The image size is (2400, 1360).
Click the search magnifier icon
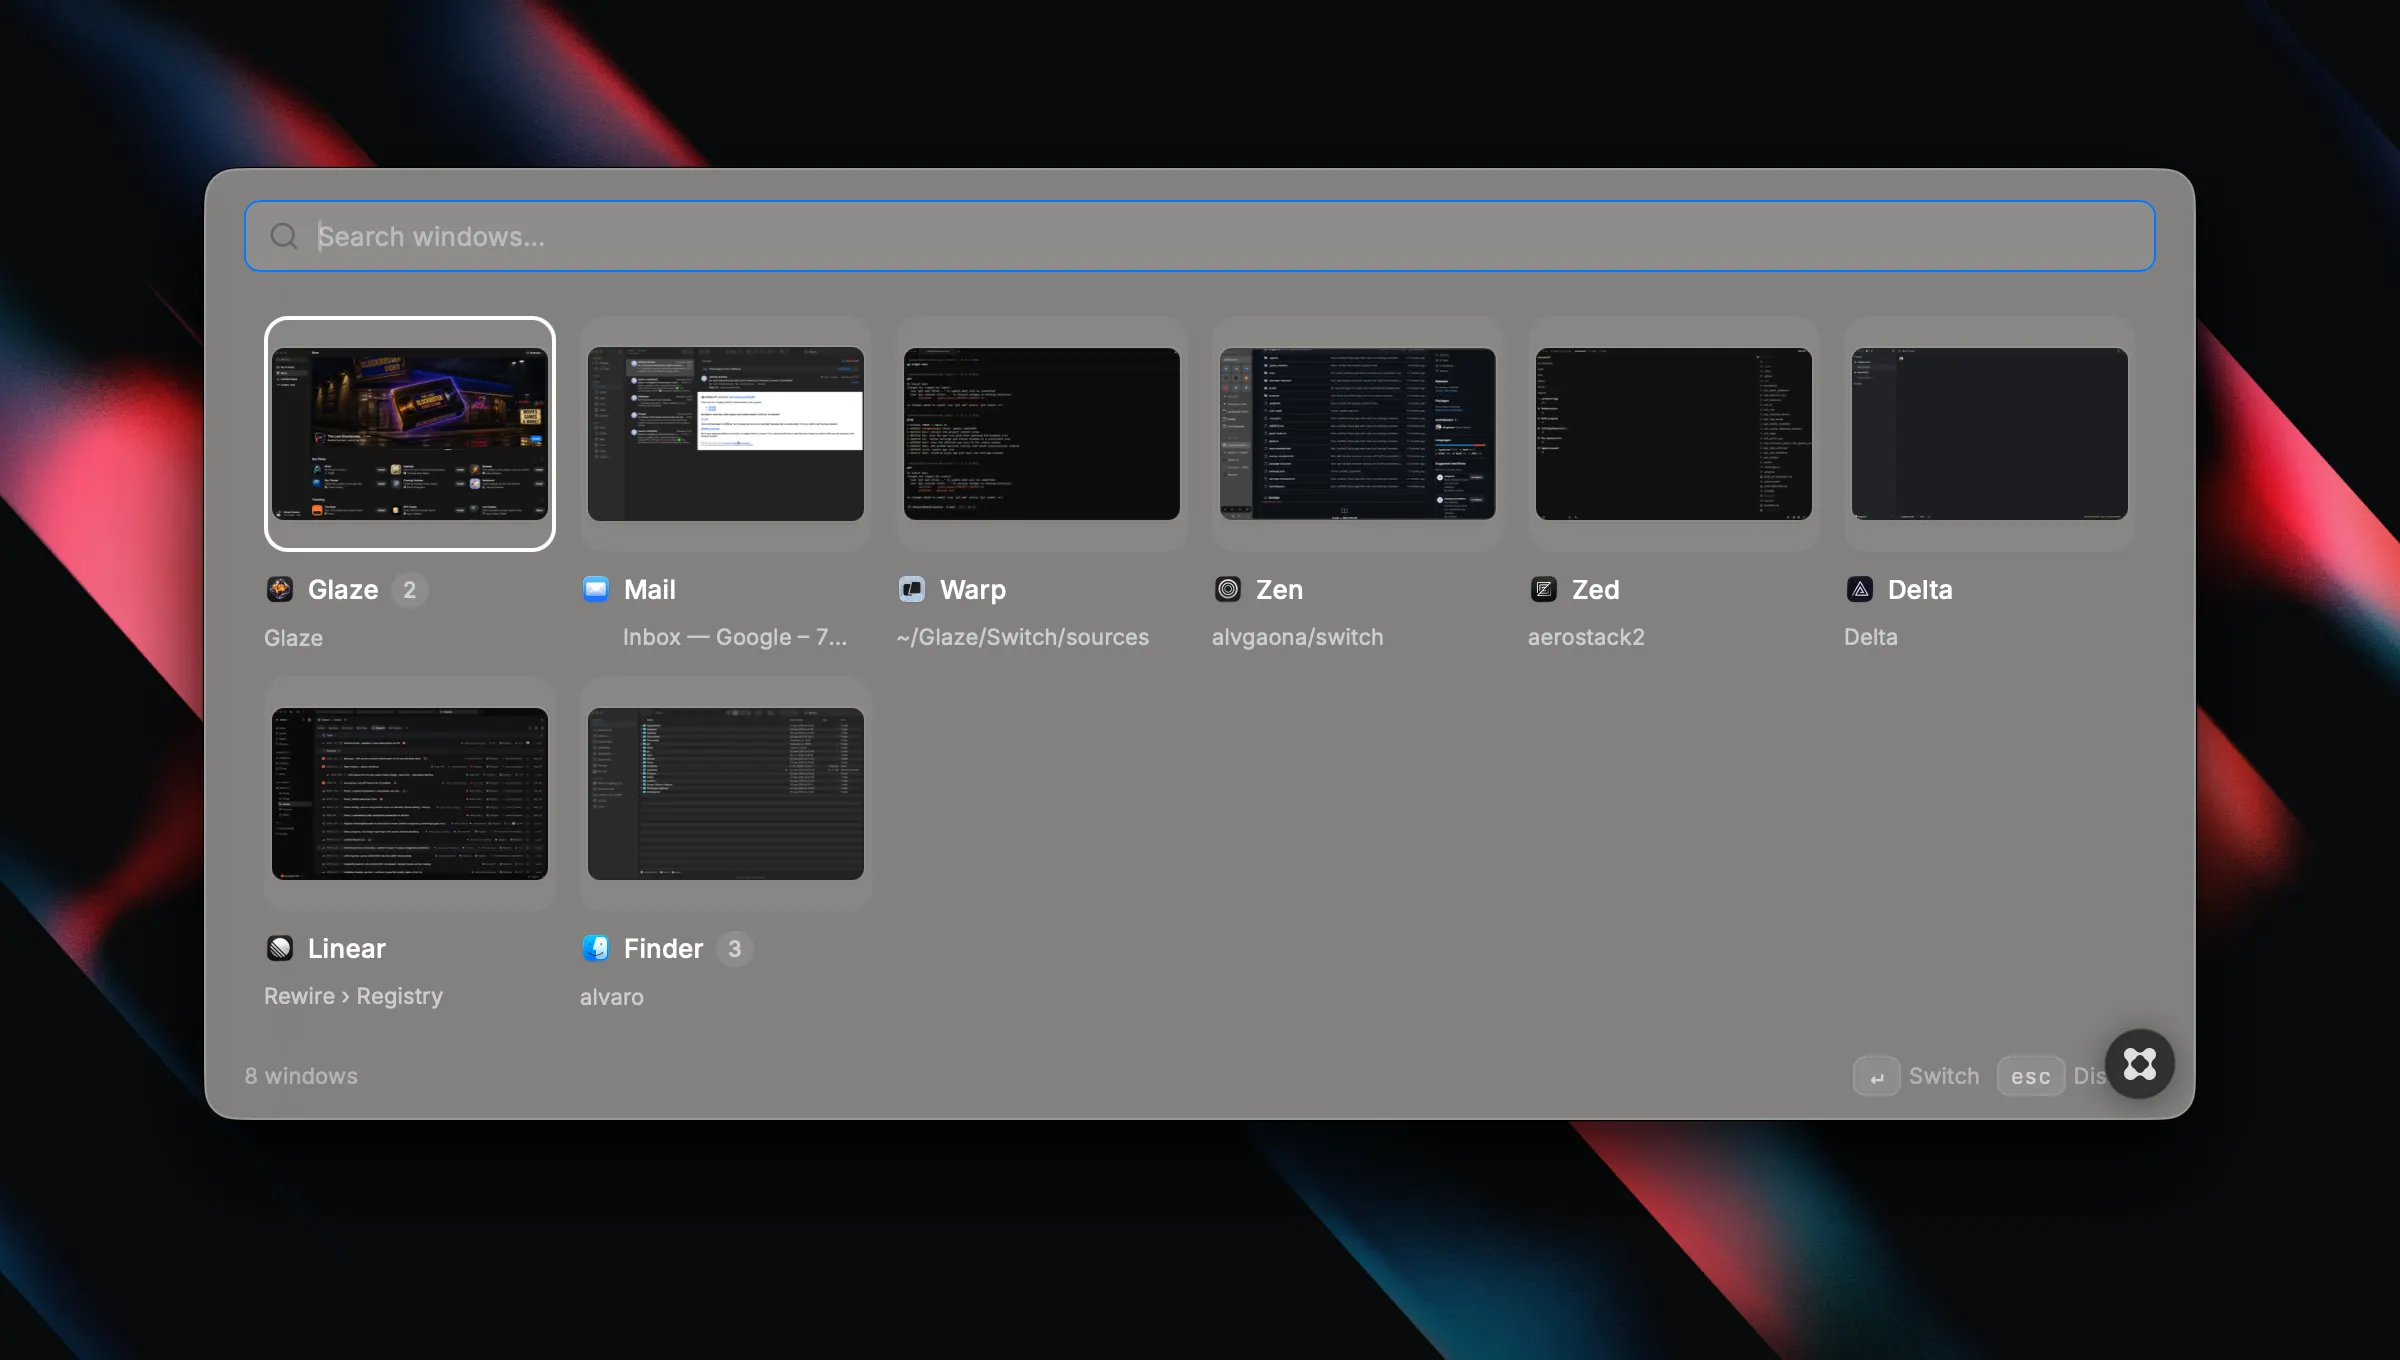(284, 236)
